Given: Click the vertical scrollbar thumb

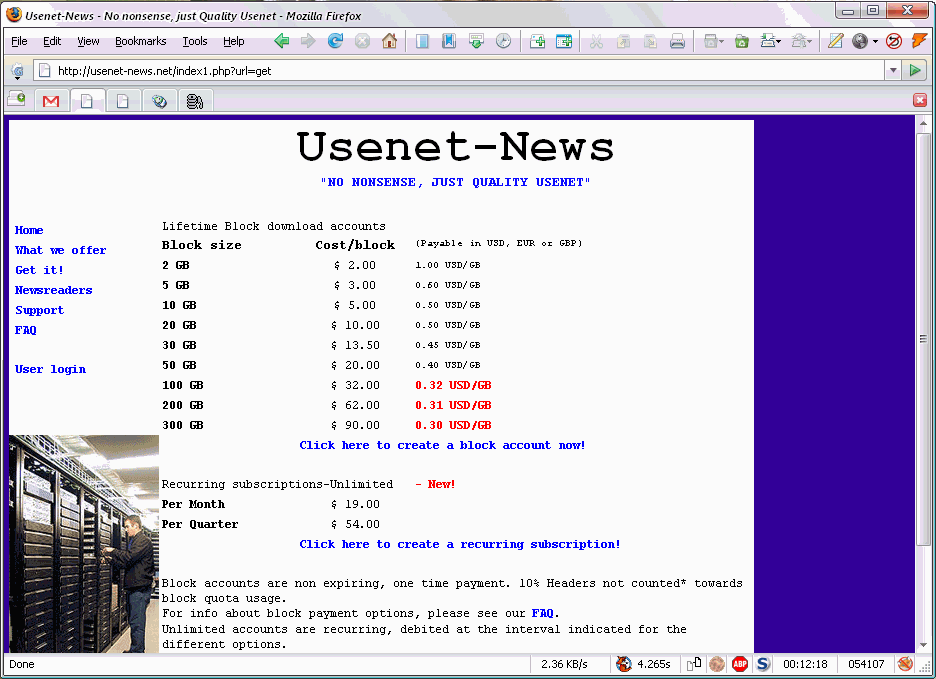Looking at the screenshot, I should tap(923, 339).
